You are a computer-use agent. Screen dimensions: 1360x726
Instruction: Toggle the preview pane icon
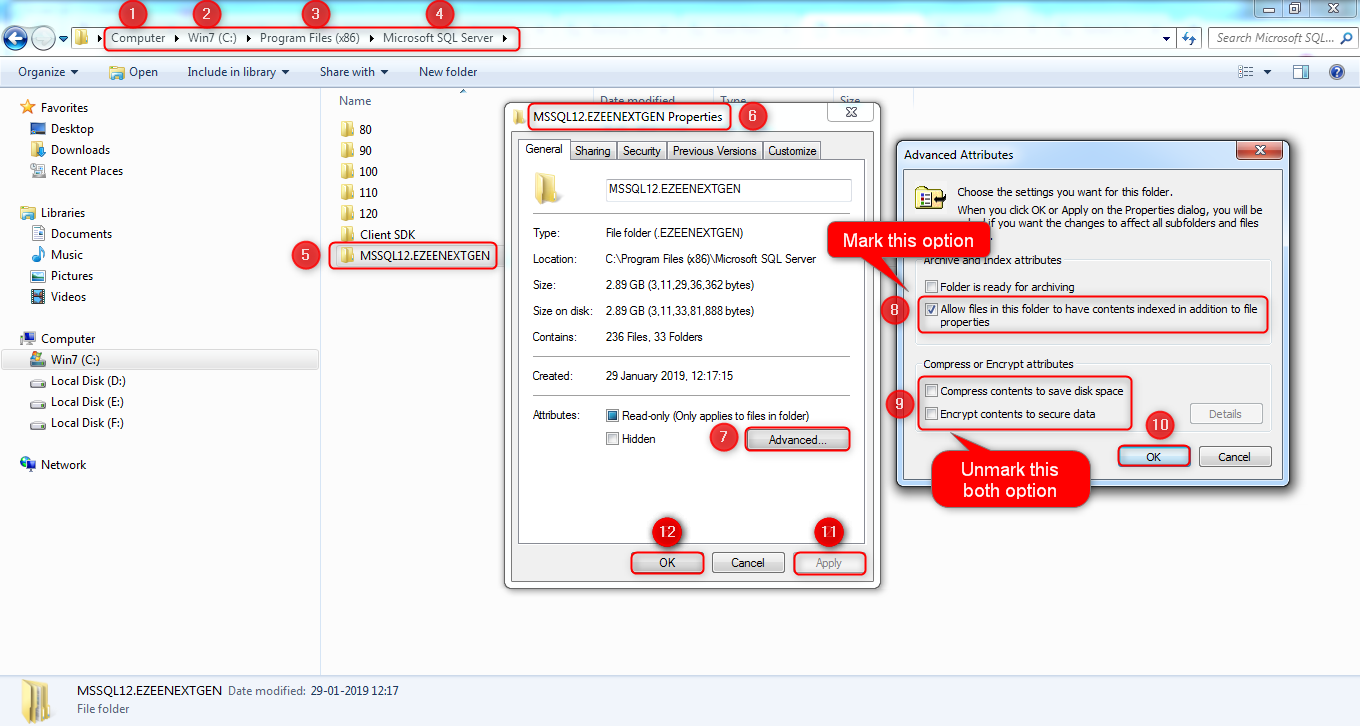[x=1301, y=72]
